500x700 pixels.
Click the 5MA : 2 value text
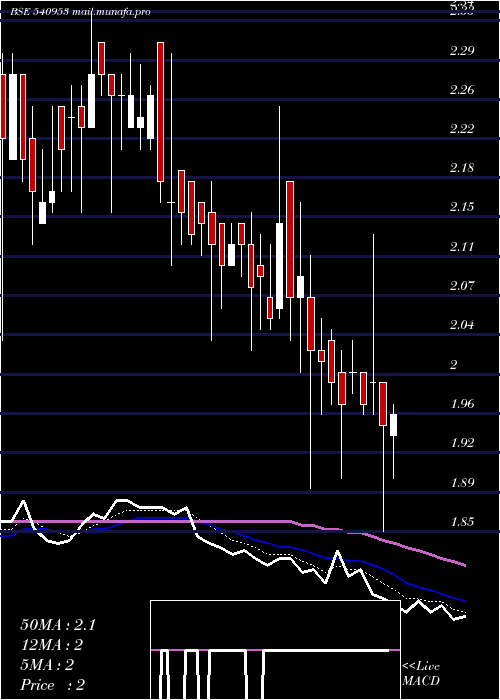[x=47, y=665]
